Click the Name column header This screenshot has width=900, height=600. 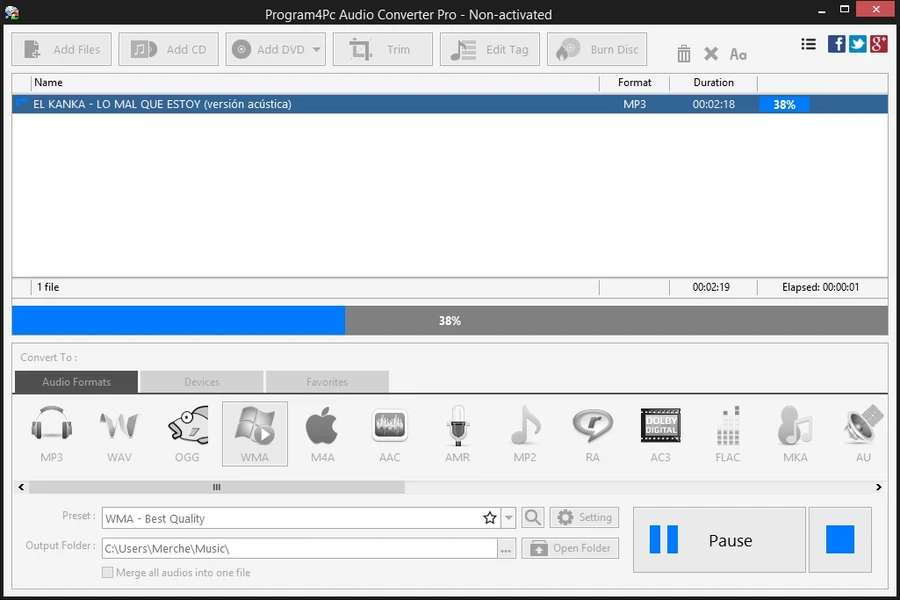pyautogui.click(x=315, y=83)
